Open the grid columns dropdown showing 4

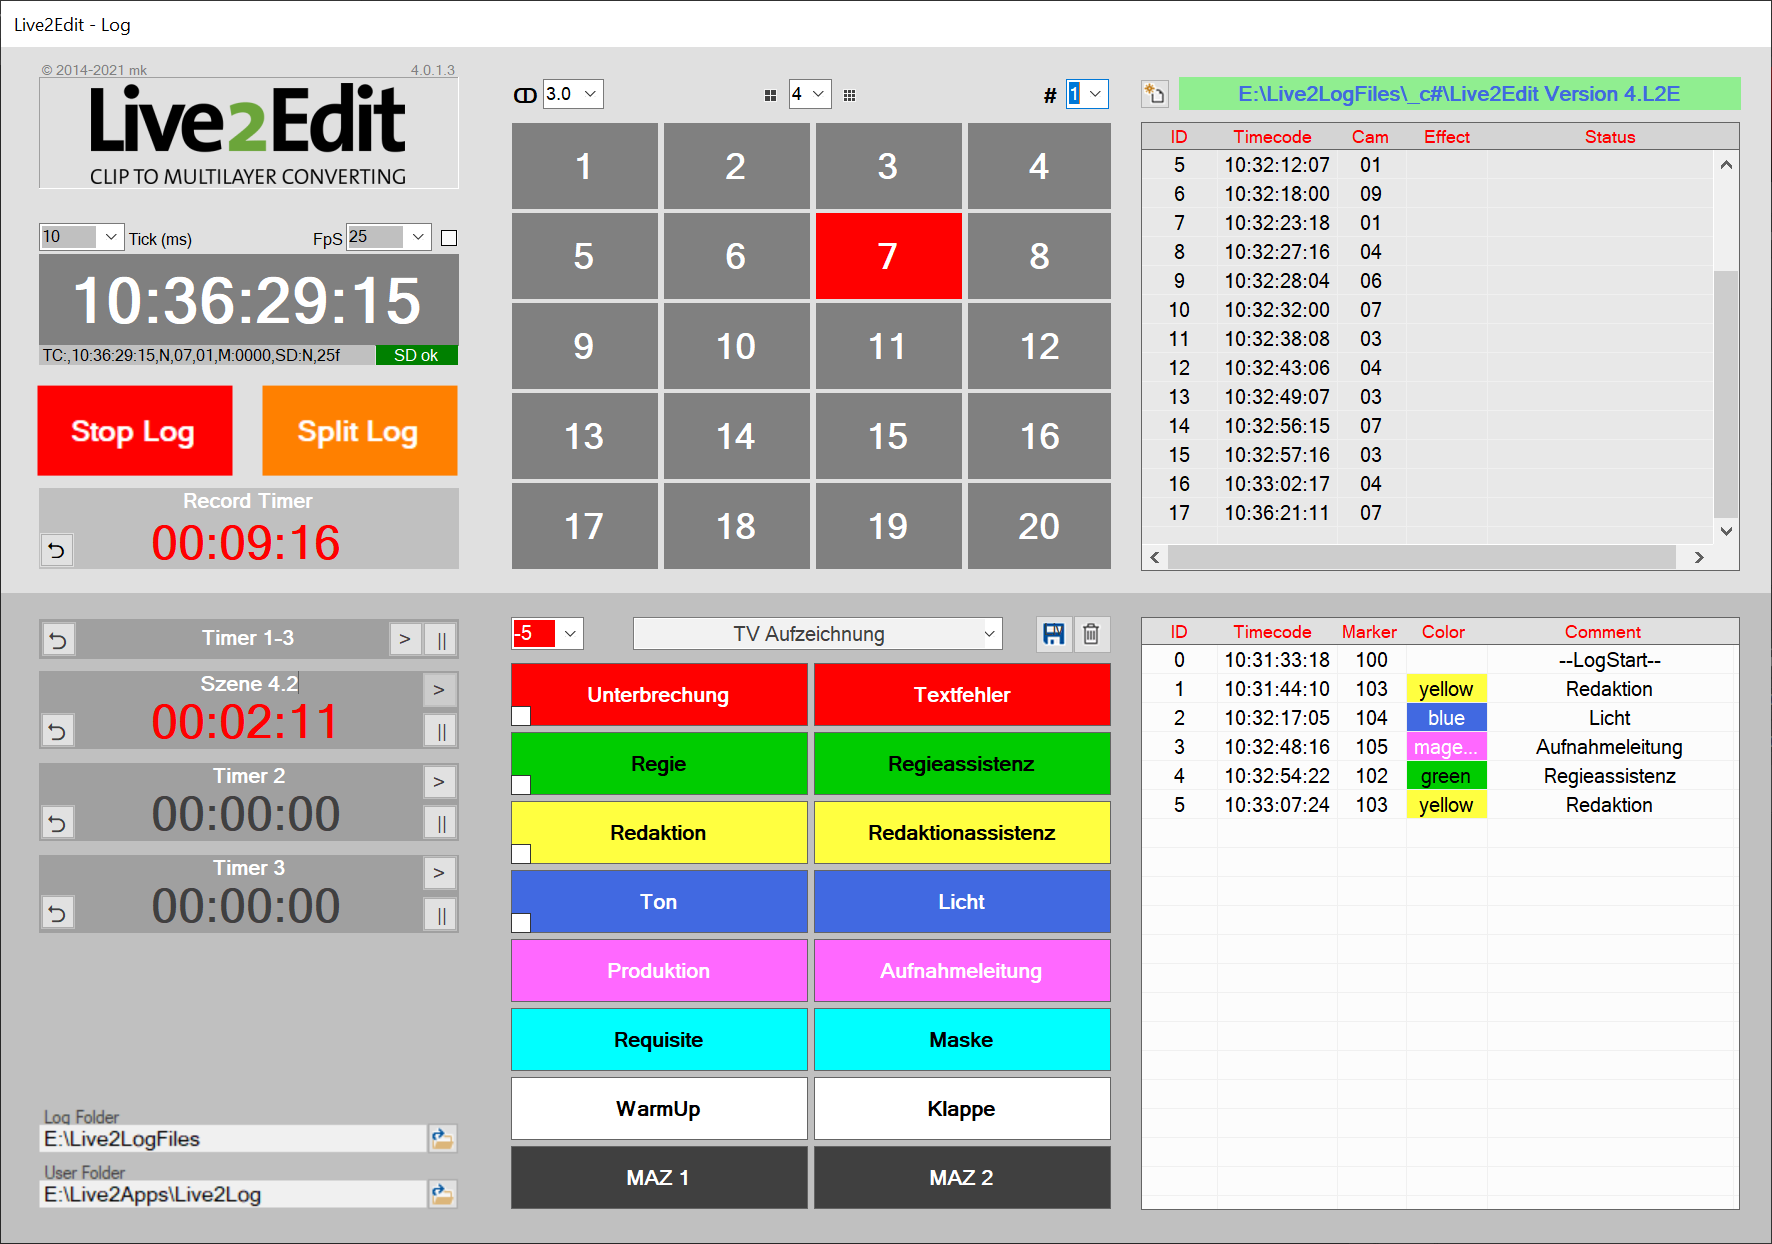coord(818,94)
